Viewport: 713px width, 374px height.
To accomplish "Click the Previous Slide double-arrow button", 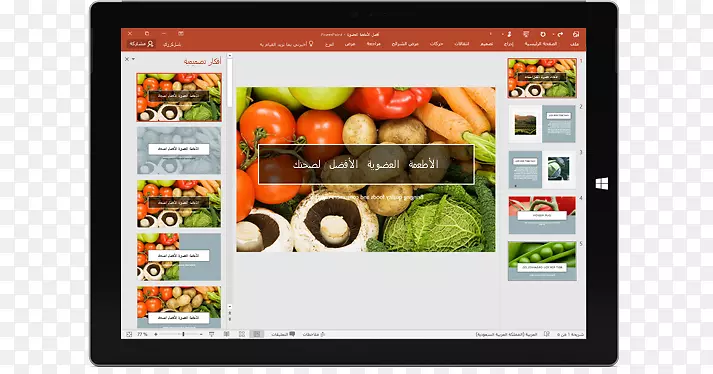I will [230, 313].
